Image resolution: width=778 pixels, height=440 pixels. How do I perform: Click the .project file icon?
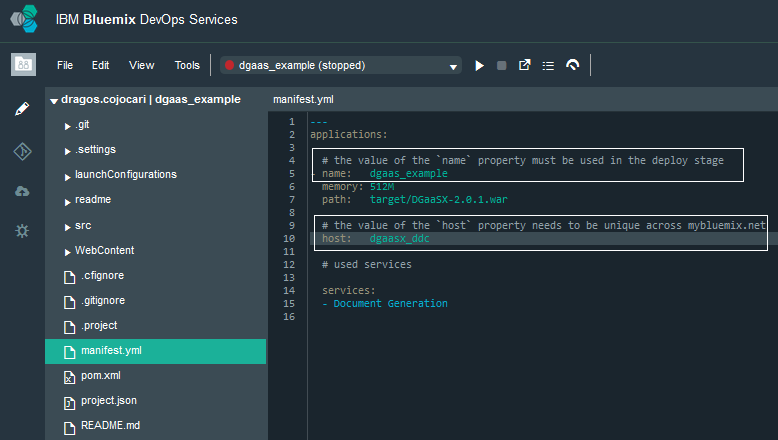69,327
